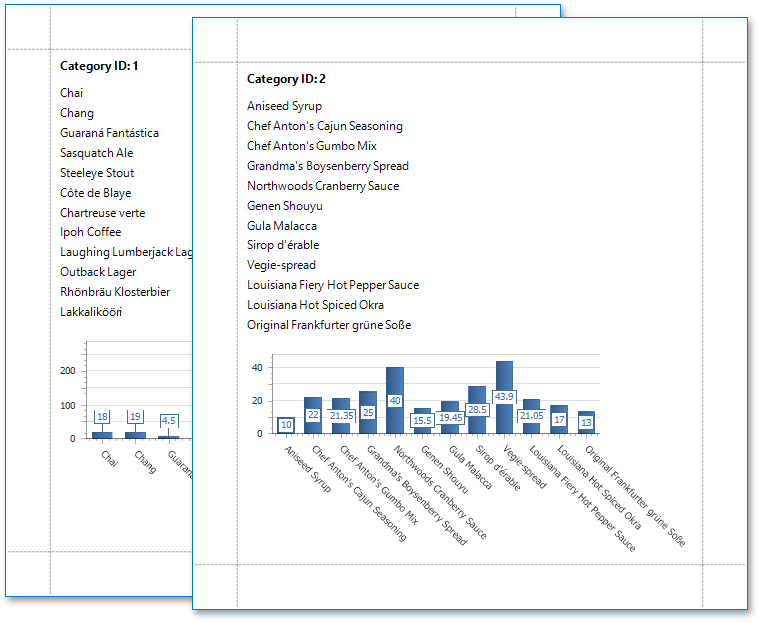Viewport: 759px width, 622px height.
Task: Click the bar value label 13
Action: tap(586, 422)
